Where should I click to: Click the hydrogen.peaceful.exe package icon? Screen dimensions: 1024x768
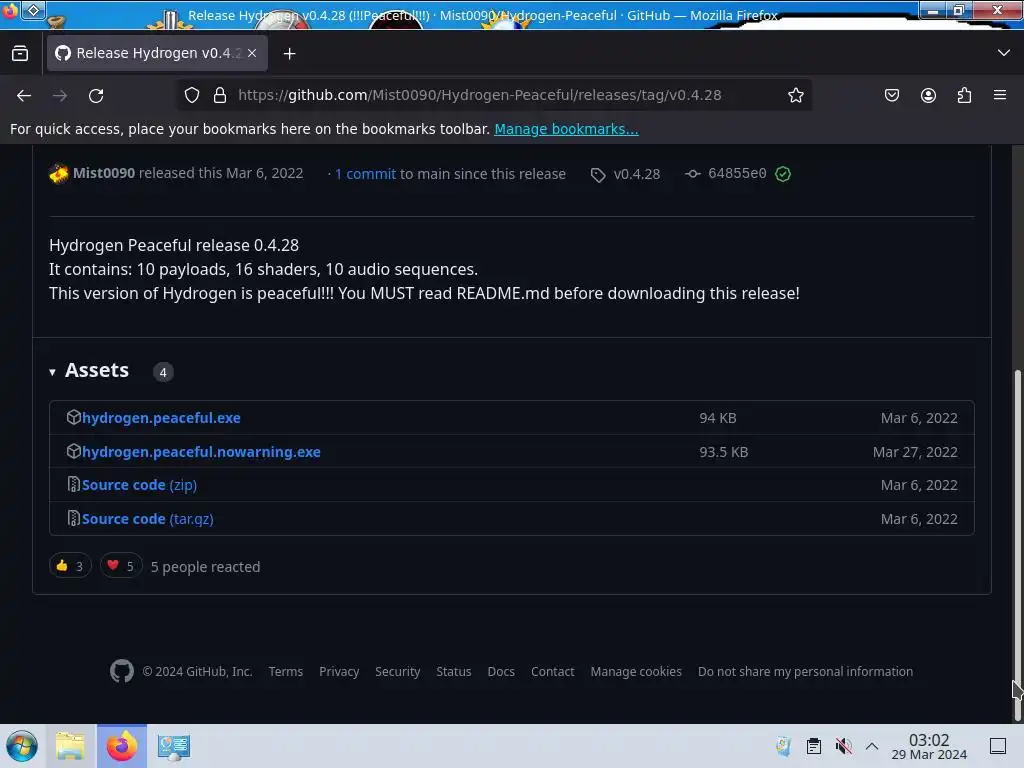coord(73,417)
